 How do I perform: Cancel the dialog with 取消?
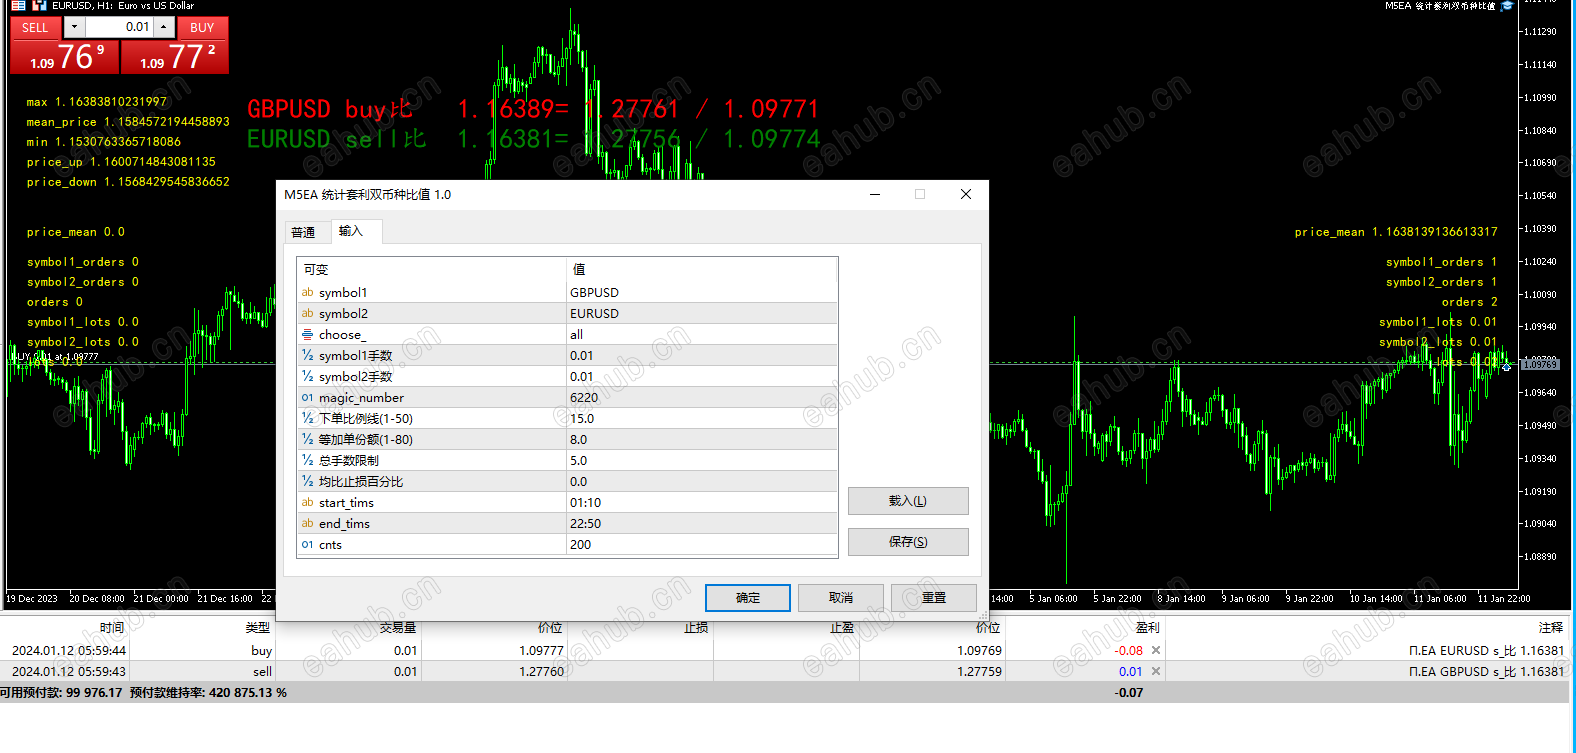pos(841,598)
